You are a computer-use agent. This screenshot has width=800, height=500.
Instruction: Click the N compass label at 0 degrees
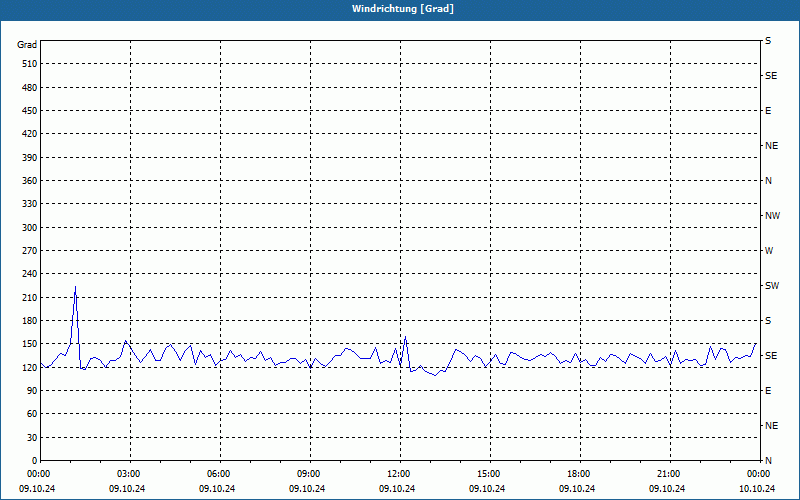768,461
